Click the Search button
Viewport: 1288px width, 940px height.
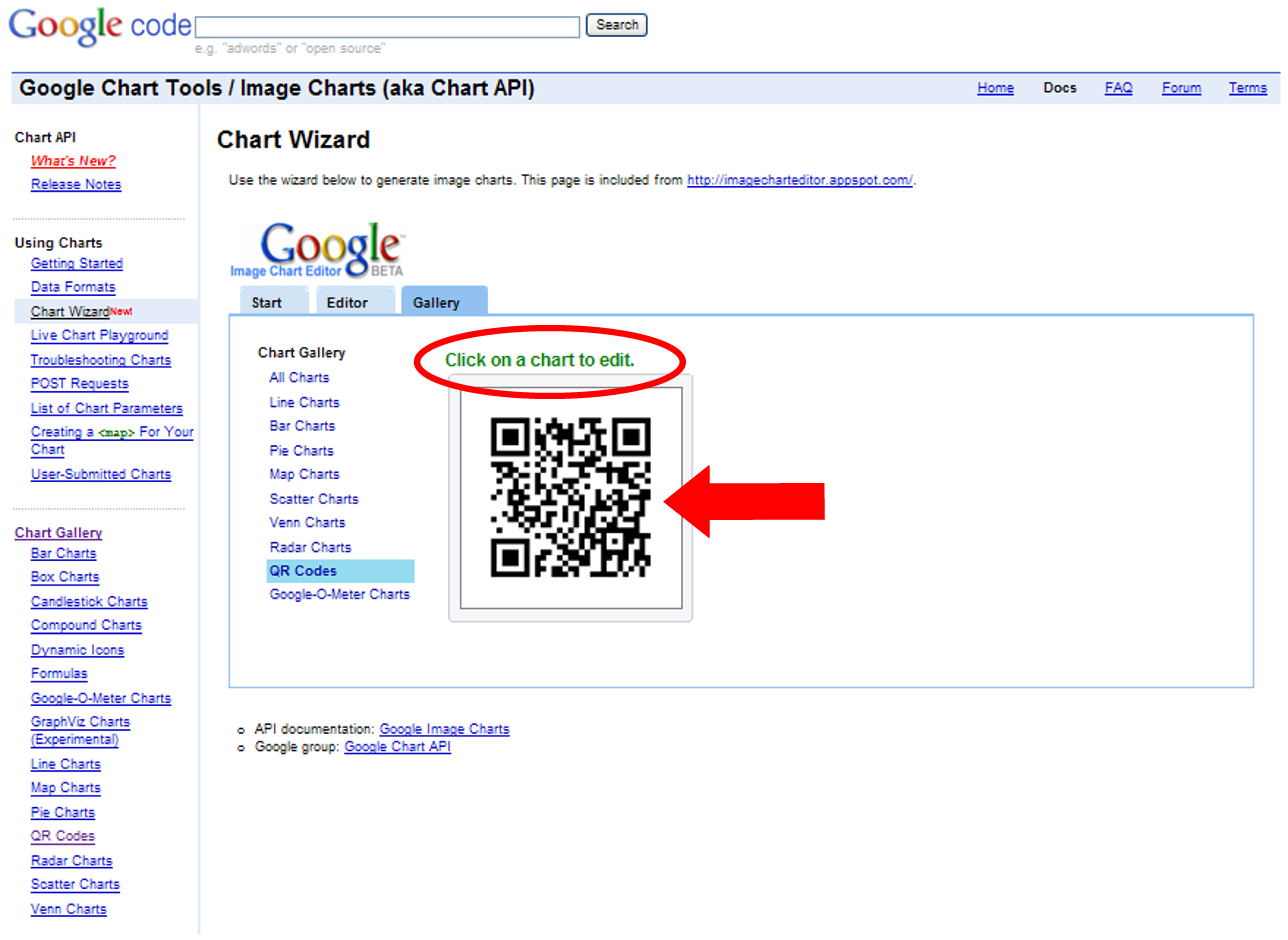tap(617, 25)
